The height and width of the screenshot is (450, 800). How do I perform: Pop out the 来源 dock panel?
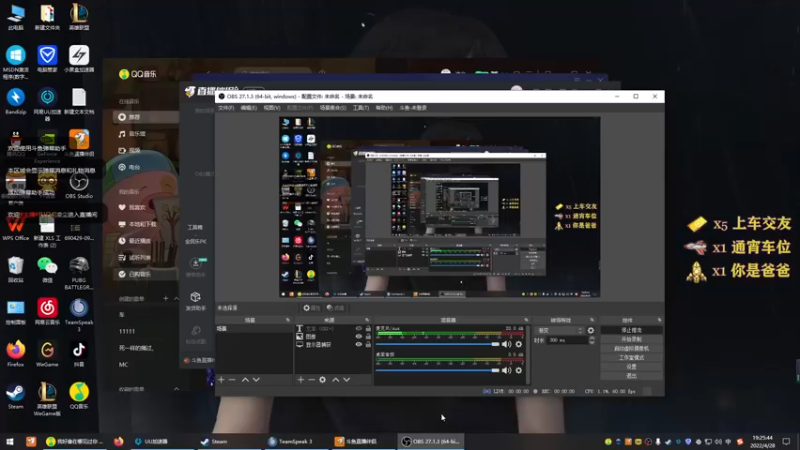367,320
